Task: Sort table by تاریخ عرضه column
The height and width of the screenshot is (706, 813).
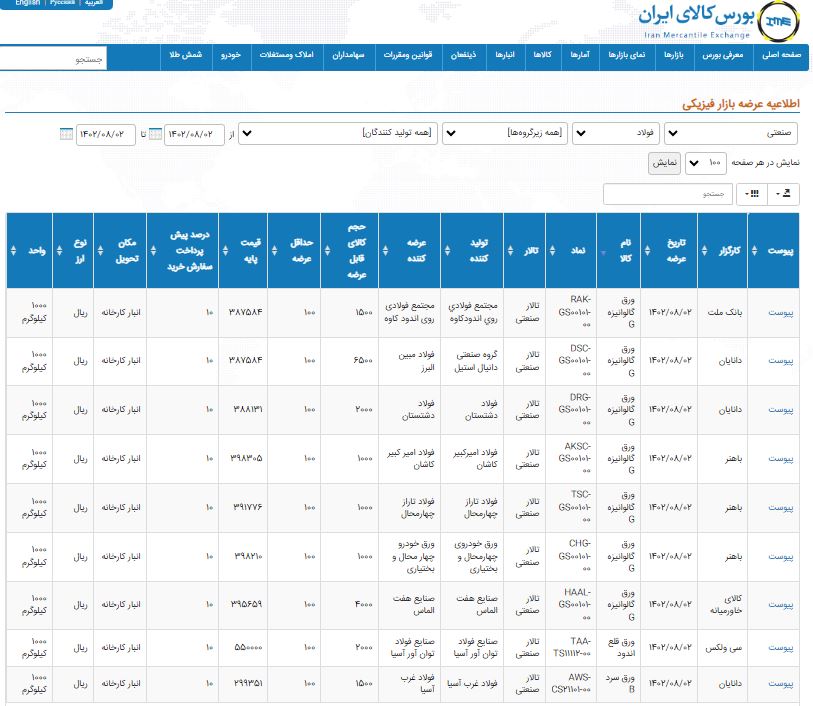Action: click(669, 250)
